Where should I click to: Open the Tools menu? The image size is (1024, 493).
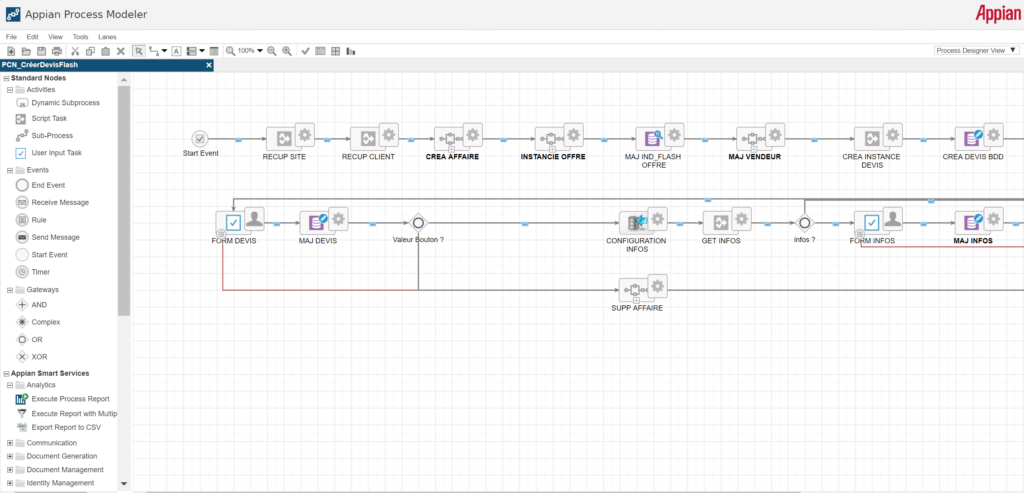80,37
